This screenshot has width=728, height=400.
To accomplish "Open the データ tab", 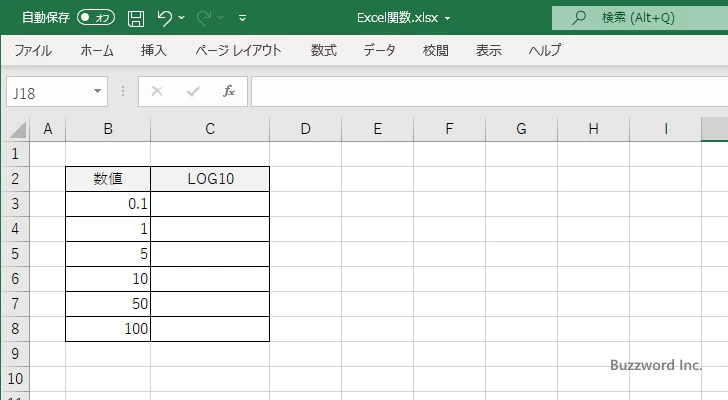I will pos(379,50).
